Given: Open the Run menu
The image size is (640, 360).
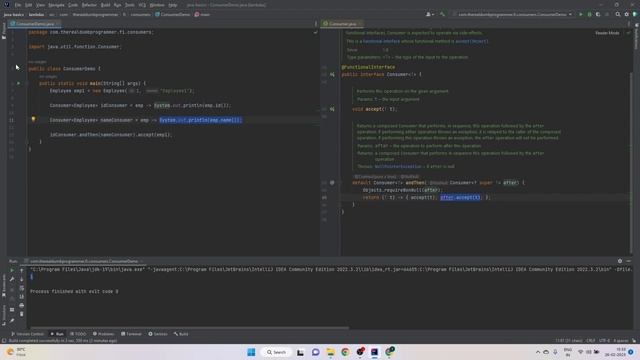Looking at the screenshot, I should click(x=118, y=5).
